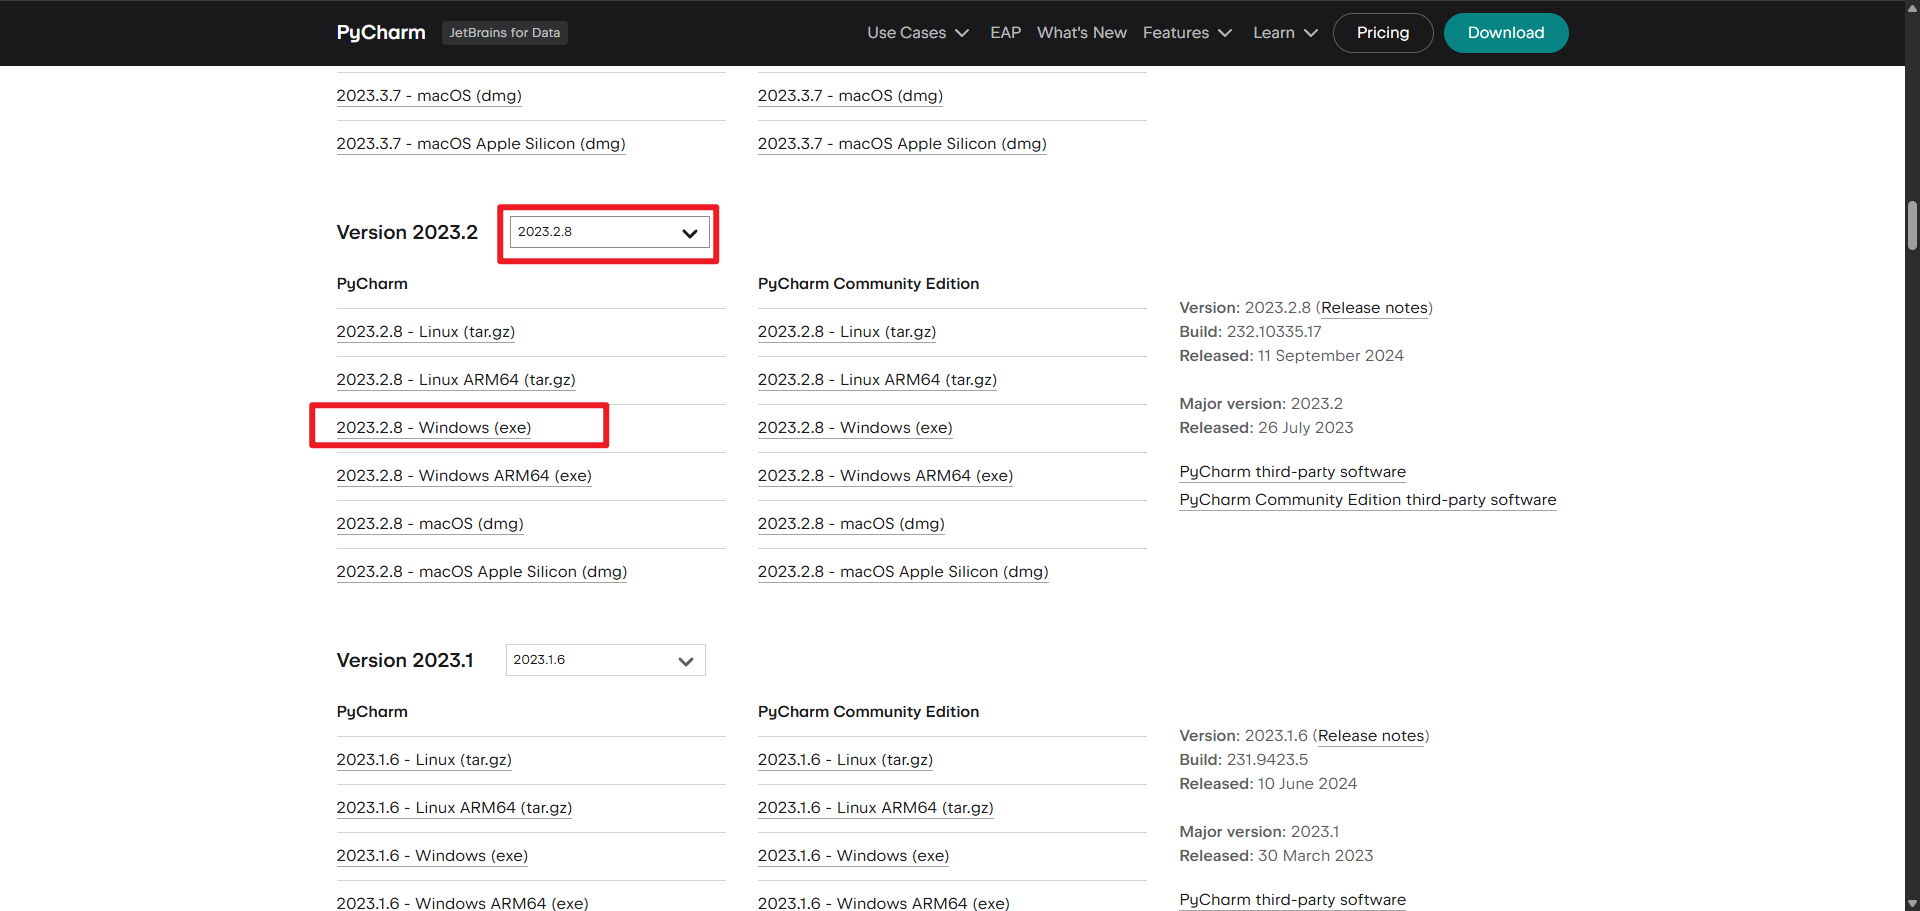The width and height of the screenshot is (1920, 911).
Task: Download Community 2023.2.8 Windows (exe)
Action: (855, 428)
